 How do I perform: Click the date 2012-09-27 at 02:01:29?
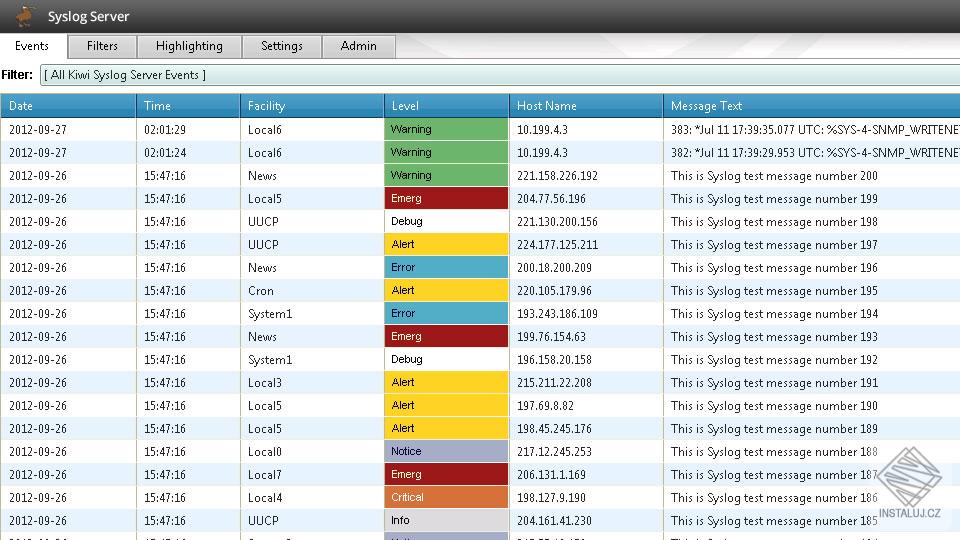pos(38,130)
